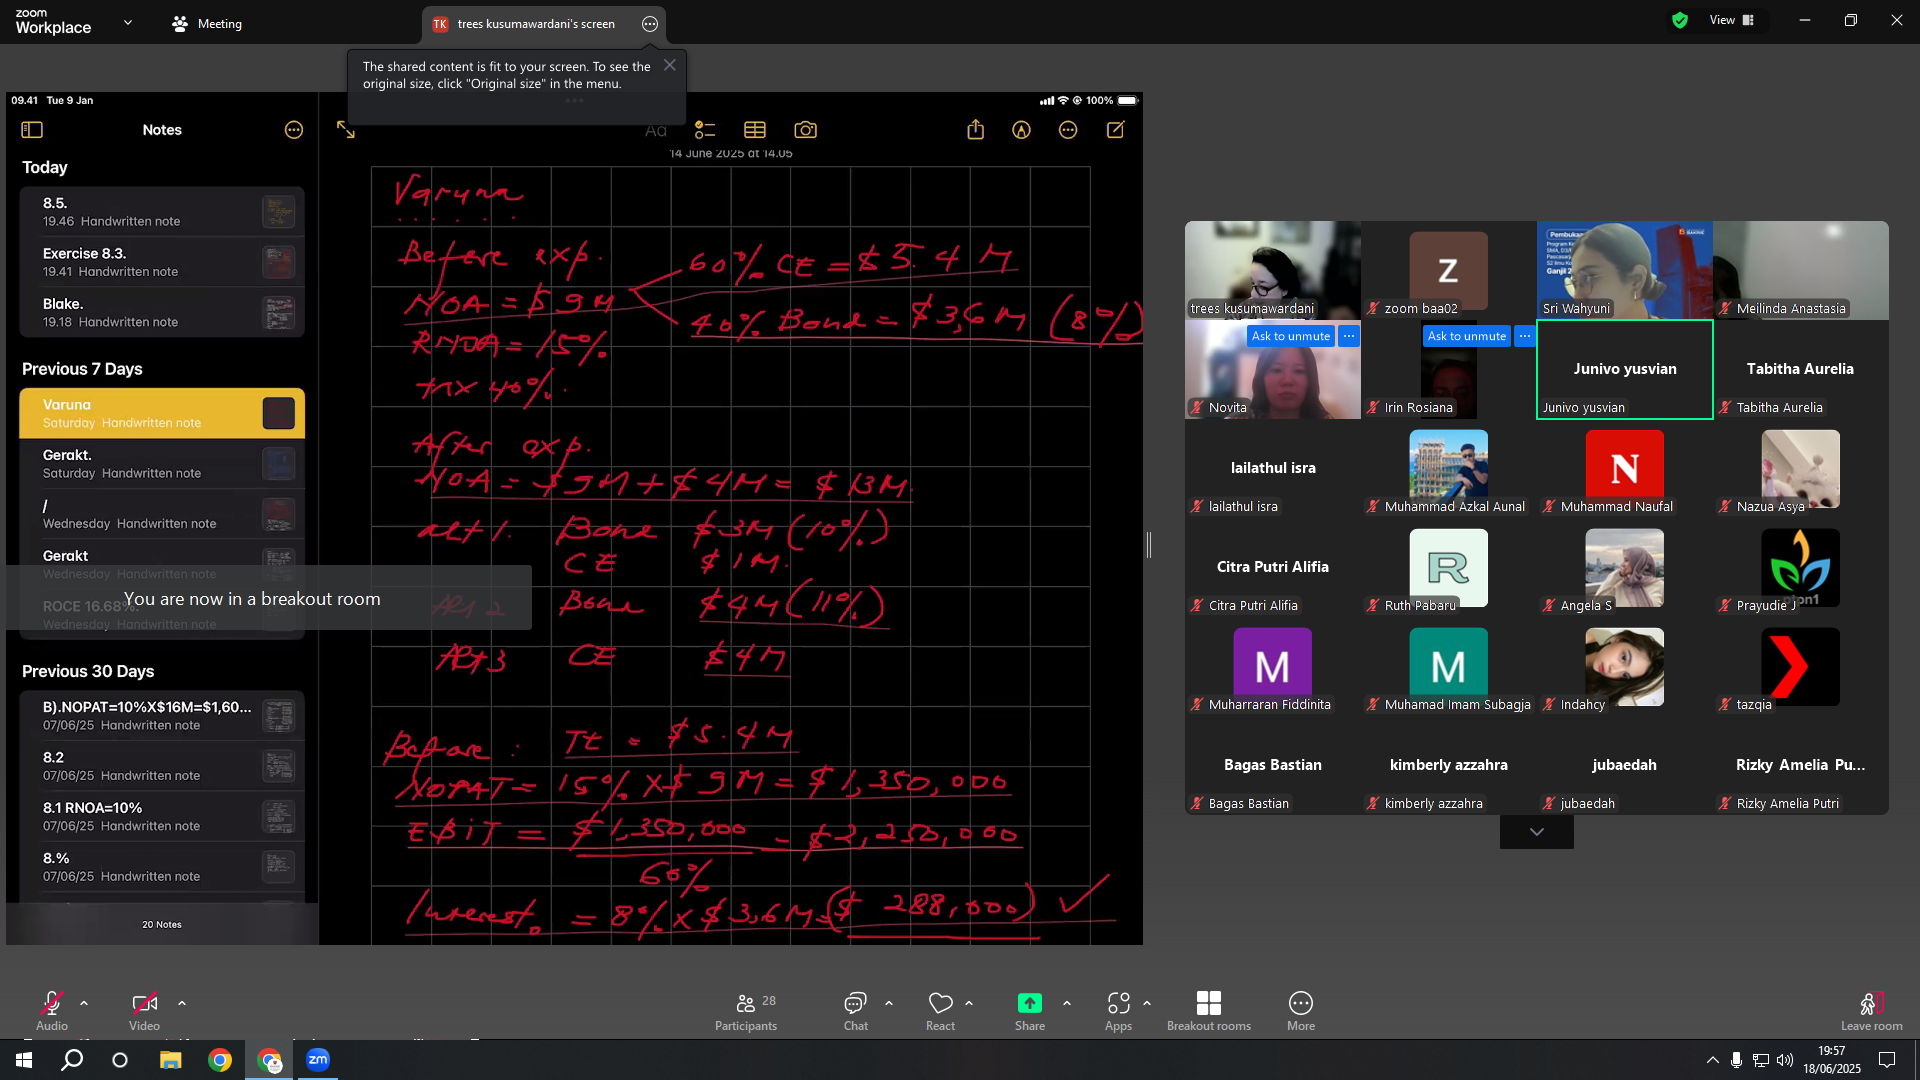Open the checklist tool in Notes

pos(705,130)
